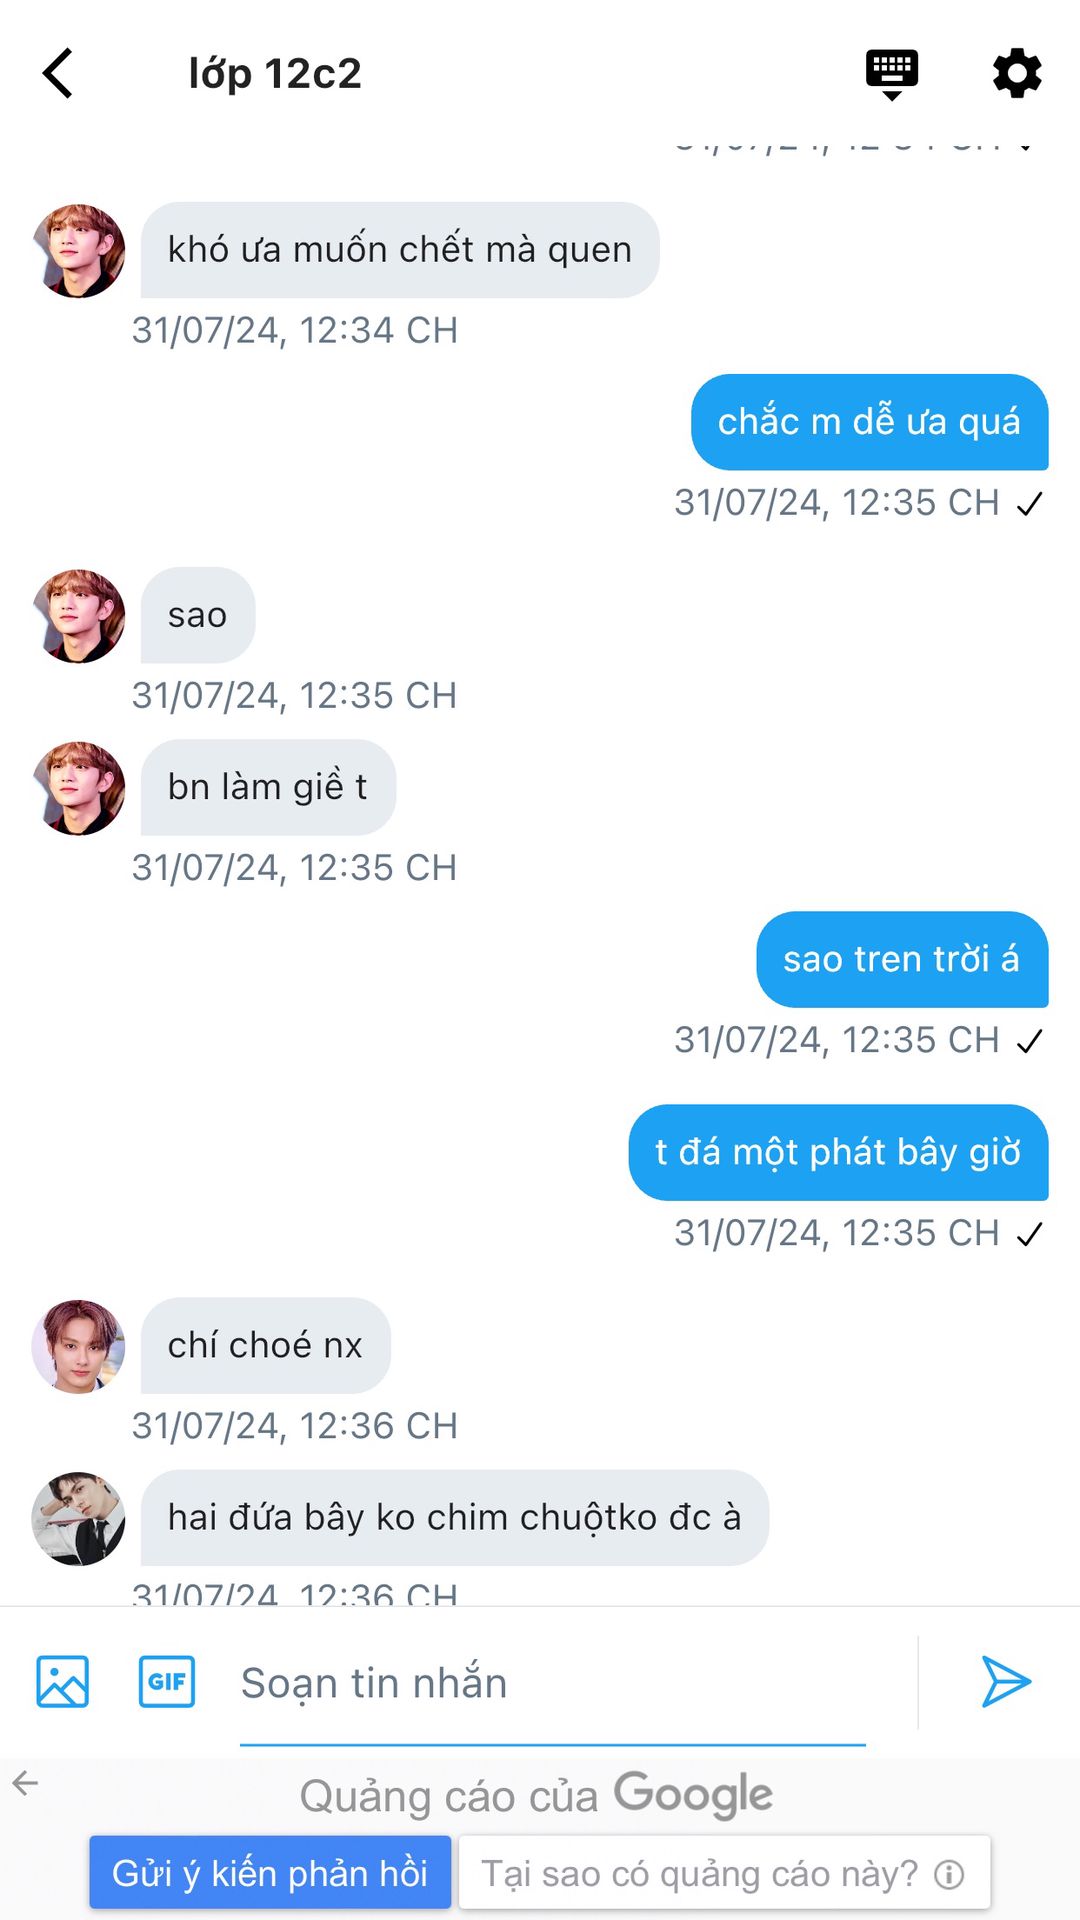The image size is (1080, 1920).
Task: Open the GIF picker
Action: point(167,1681)
